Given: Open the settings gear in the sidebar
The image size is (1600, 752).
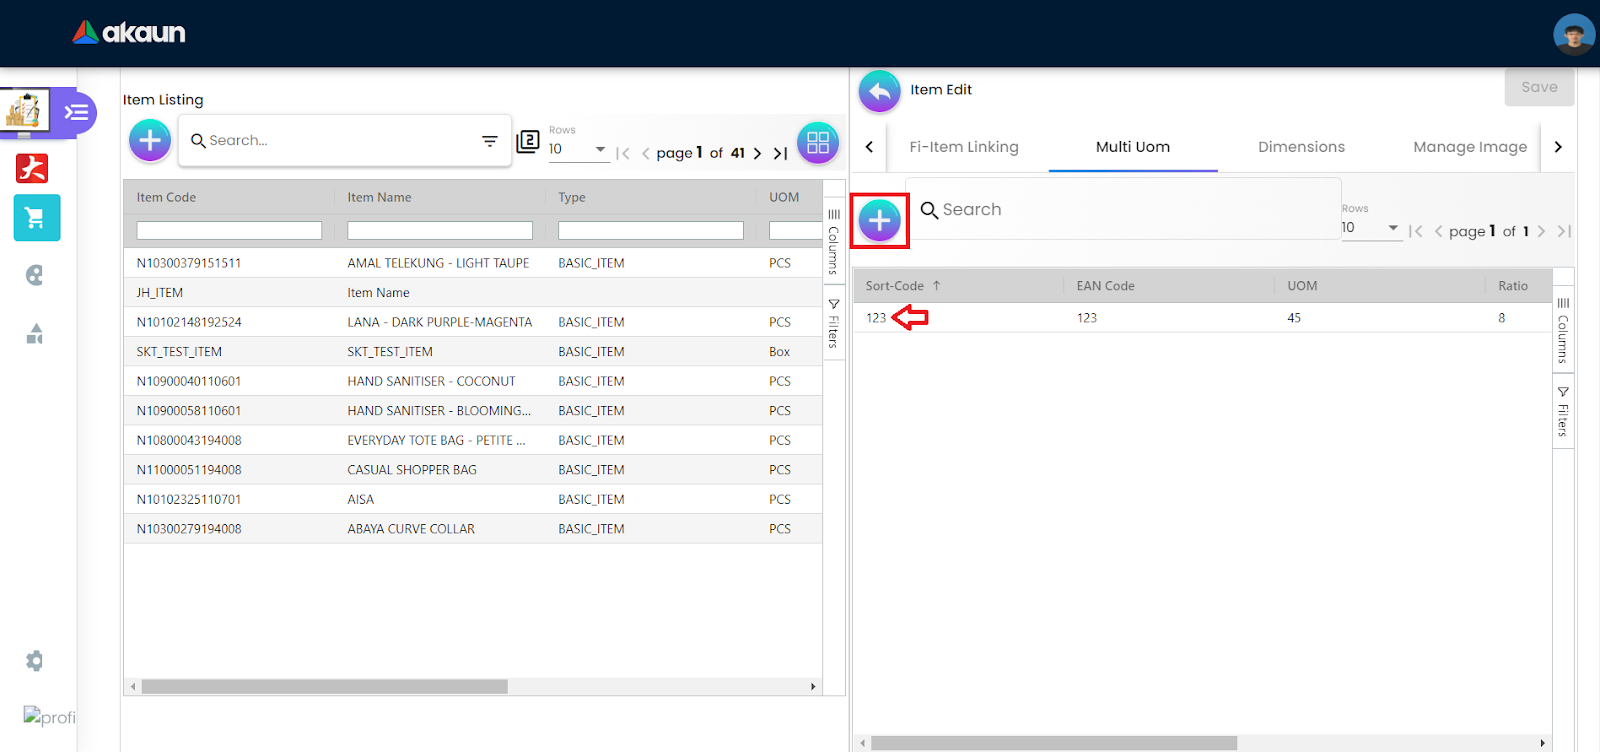Looking at the screenshot, I should click(35, 661).
